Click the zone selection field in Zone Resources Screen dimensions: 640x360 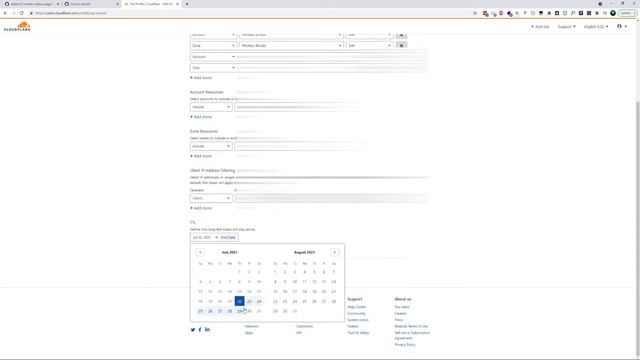pyautogui.click(x=298, y=146)
